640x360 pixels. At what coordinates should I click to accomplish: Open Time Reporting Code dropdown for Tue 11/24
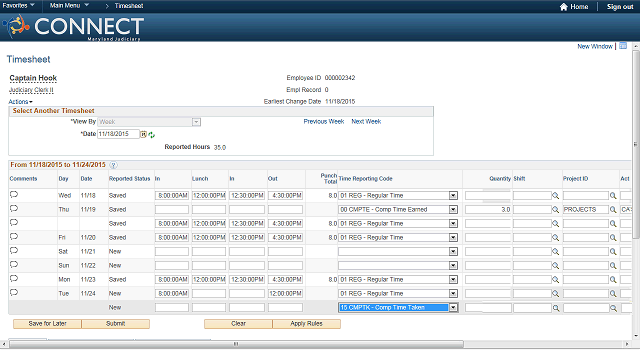point(453,293)
